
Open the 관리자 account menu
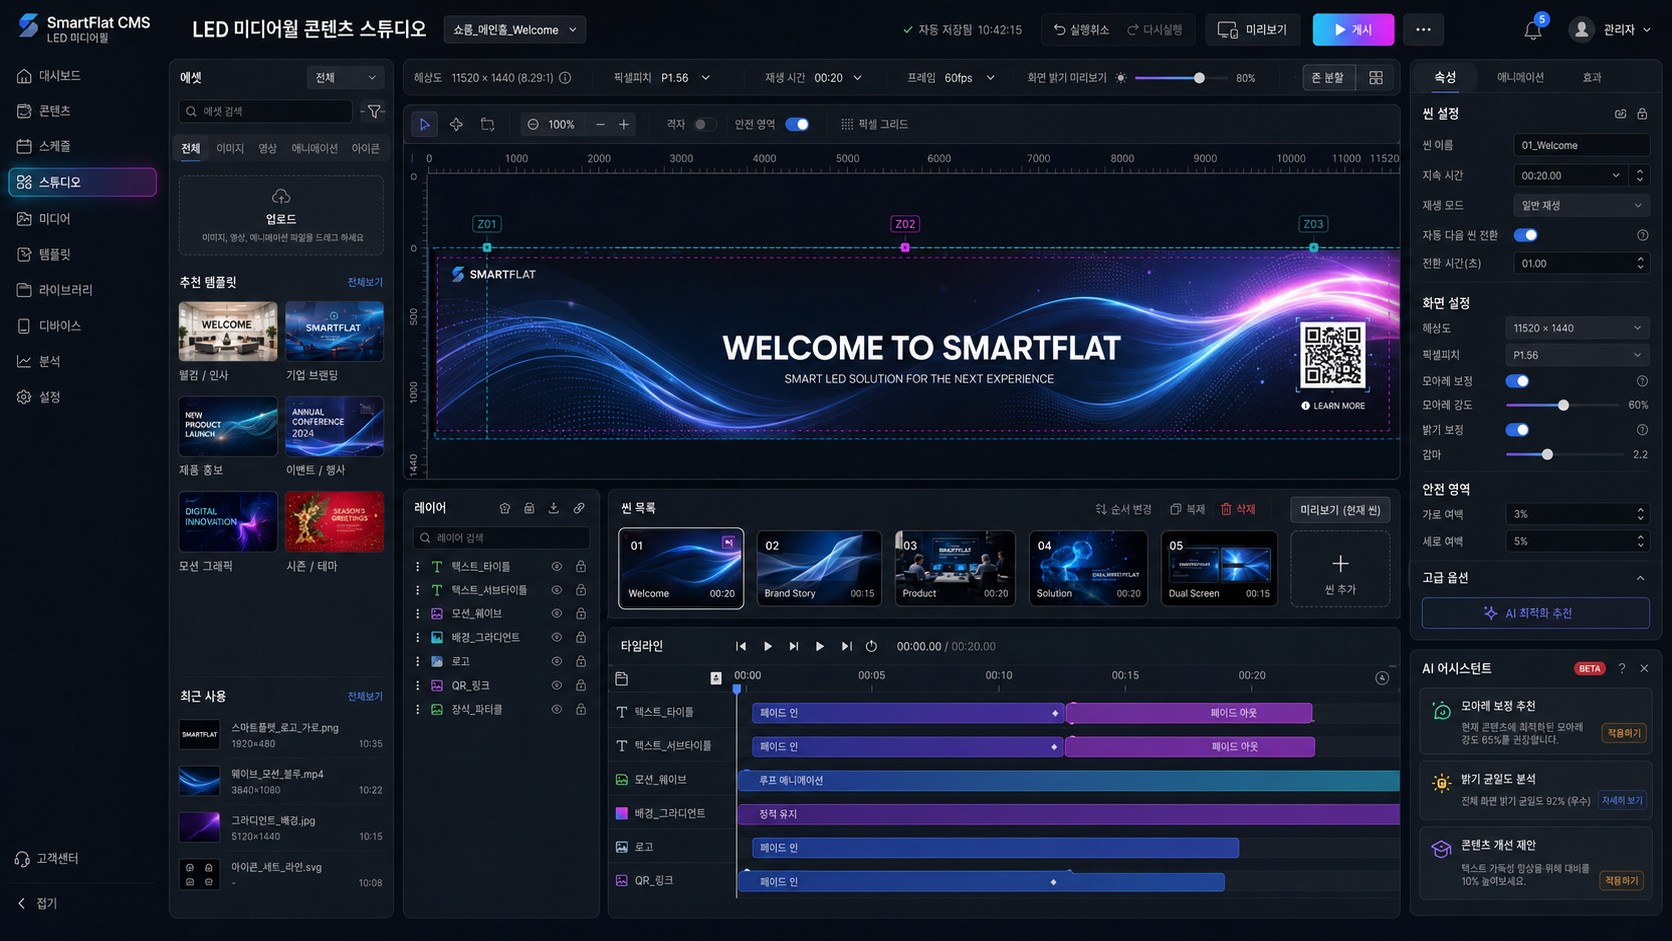1610,30
